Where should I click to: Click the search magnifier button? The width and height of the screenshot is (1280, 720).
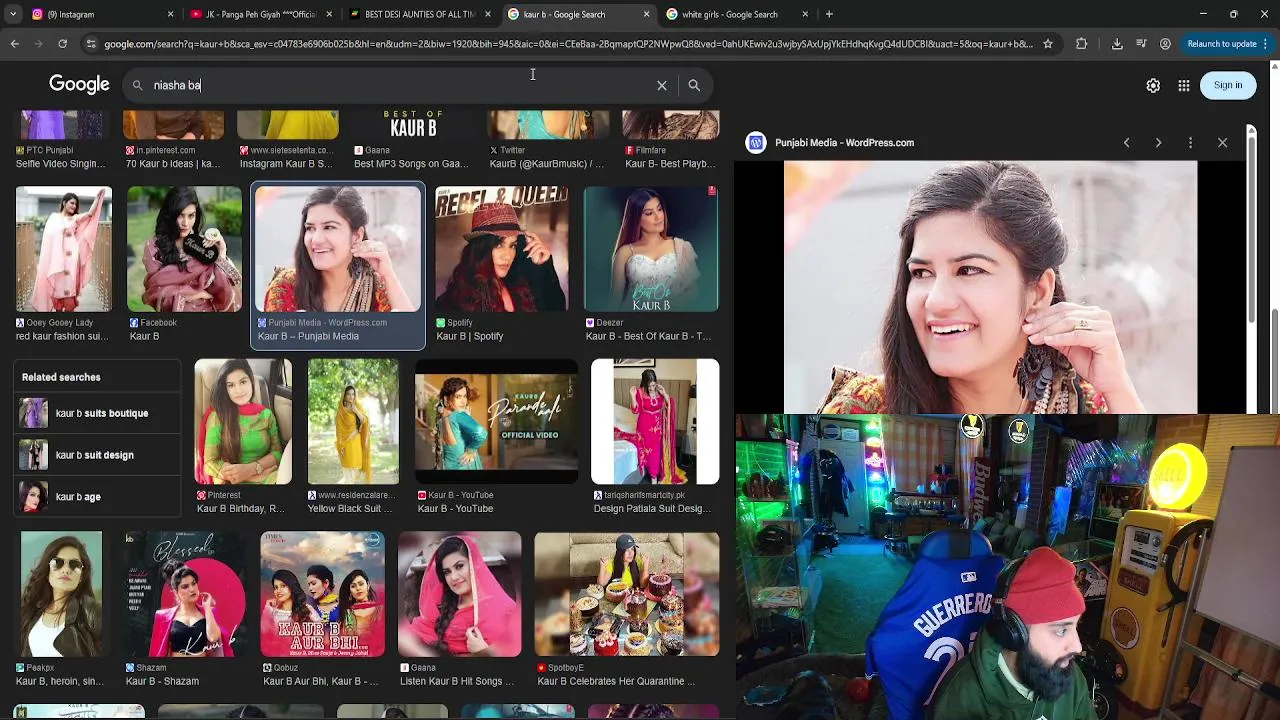[x=694, y=85]
